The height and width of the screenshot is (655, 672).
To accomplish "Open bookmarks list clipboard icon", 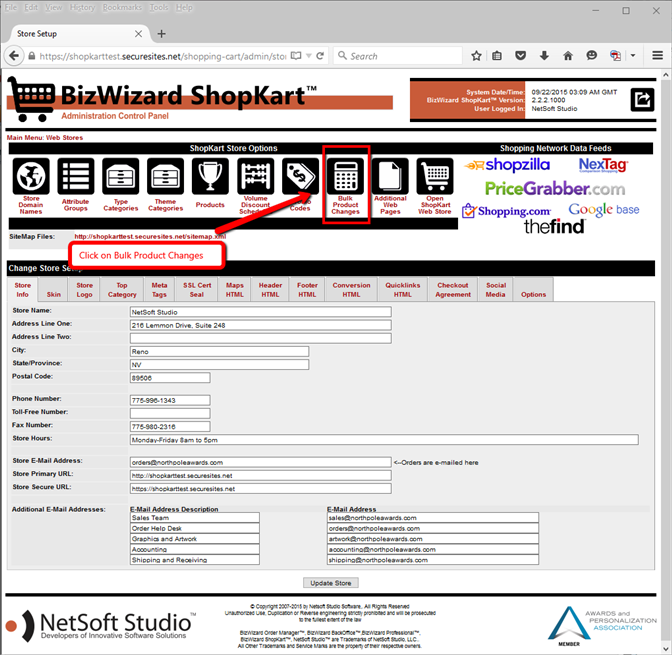I will (497, 56).
